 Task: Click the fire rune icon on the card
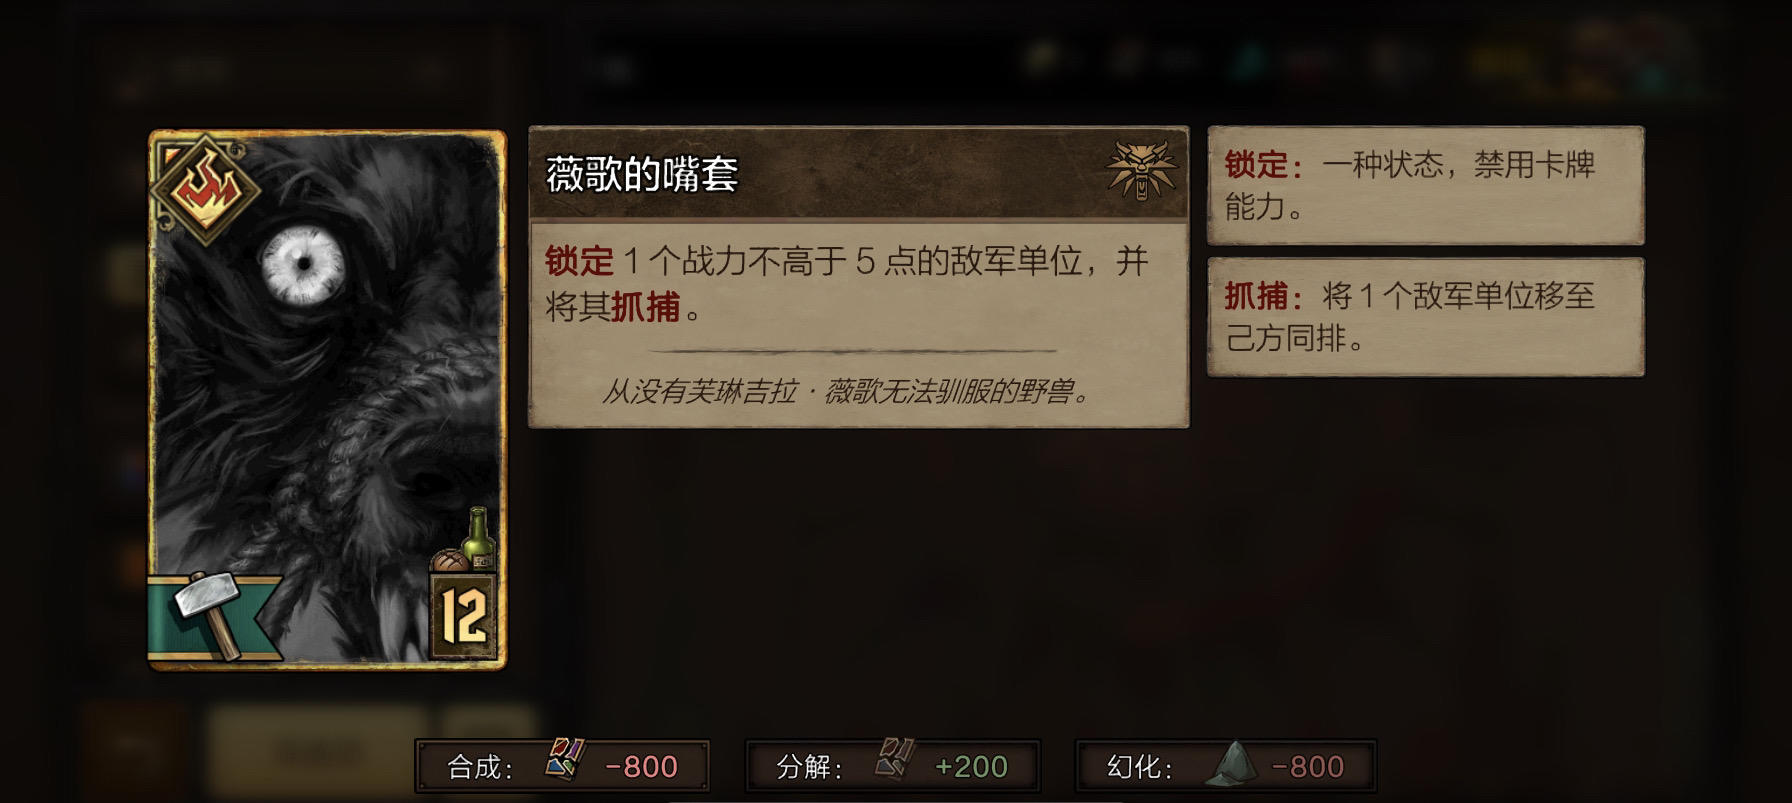tap(206, 190)
